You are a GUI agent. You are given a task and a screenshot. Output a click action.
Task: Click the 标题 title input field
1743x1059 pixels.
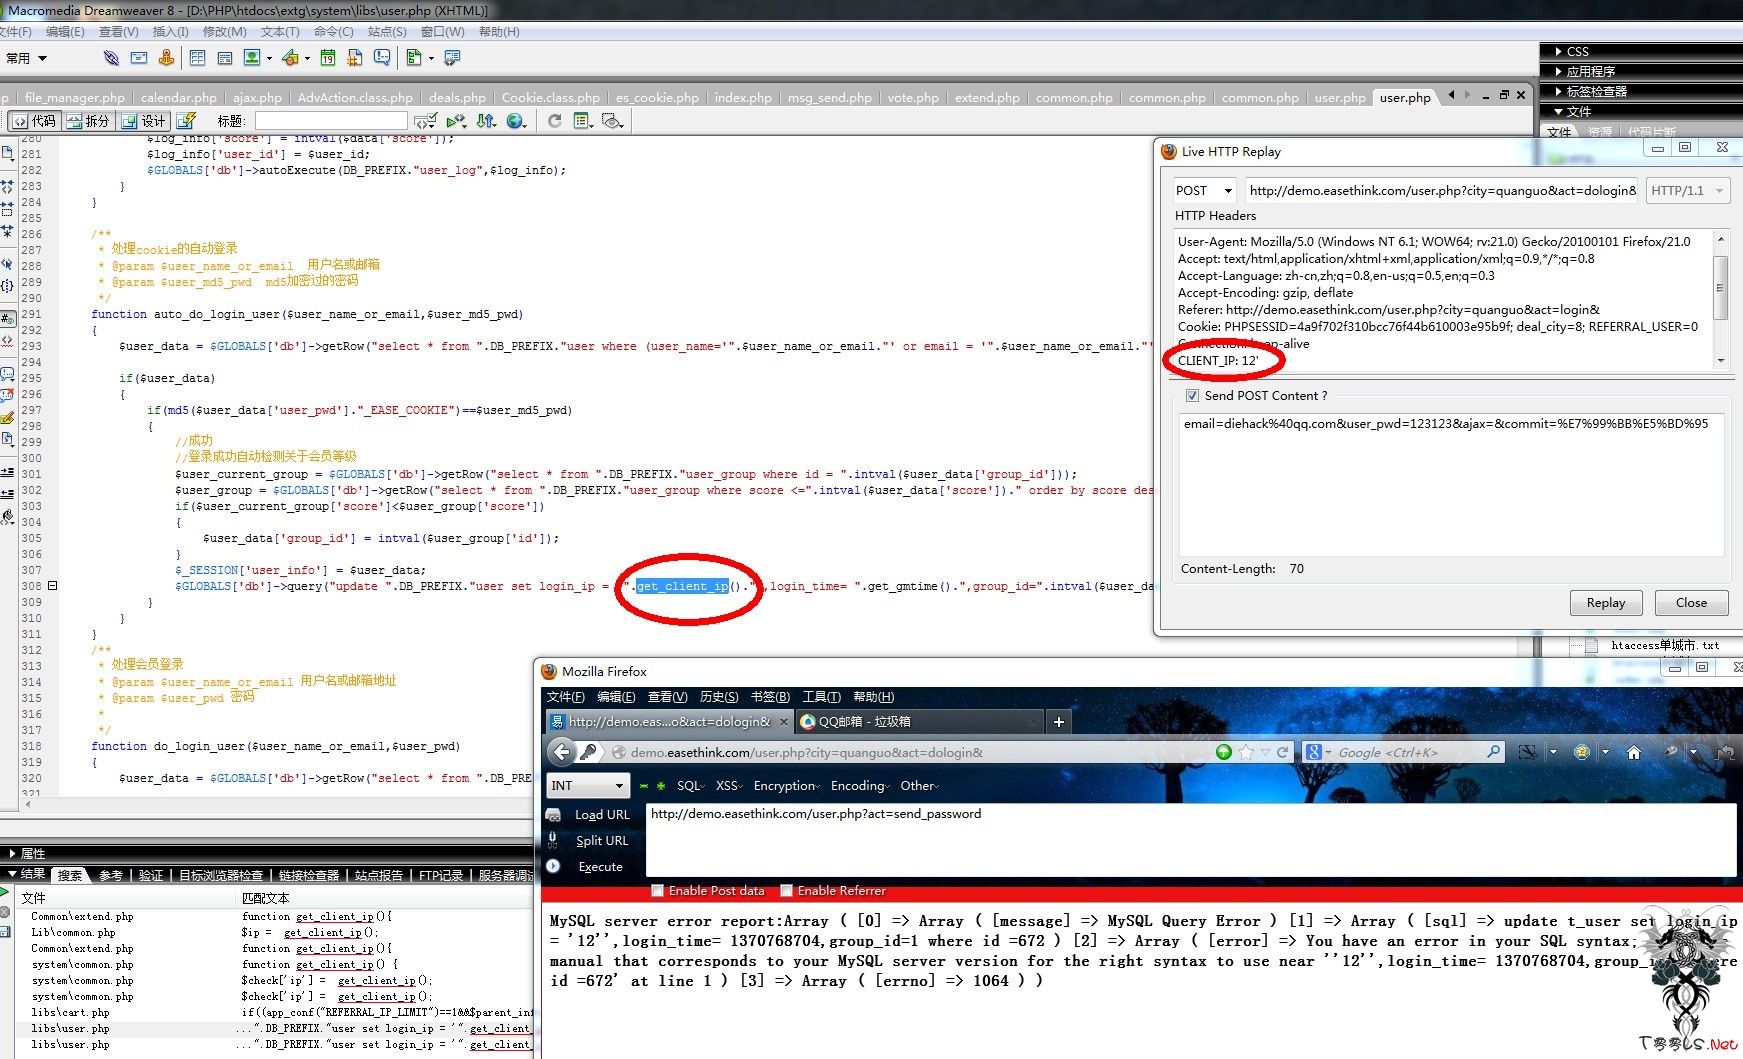pos(332,121)
